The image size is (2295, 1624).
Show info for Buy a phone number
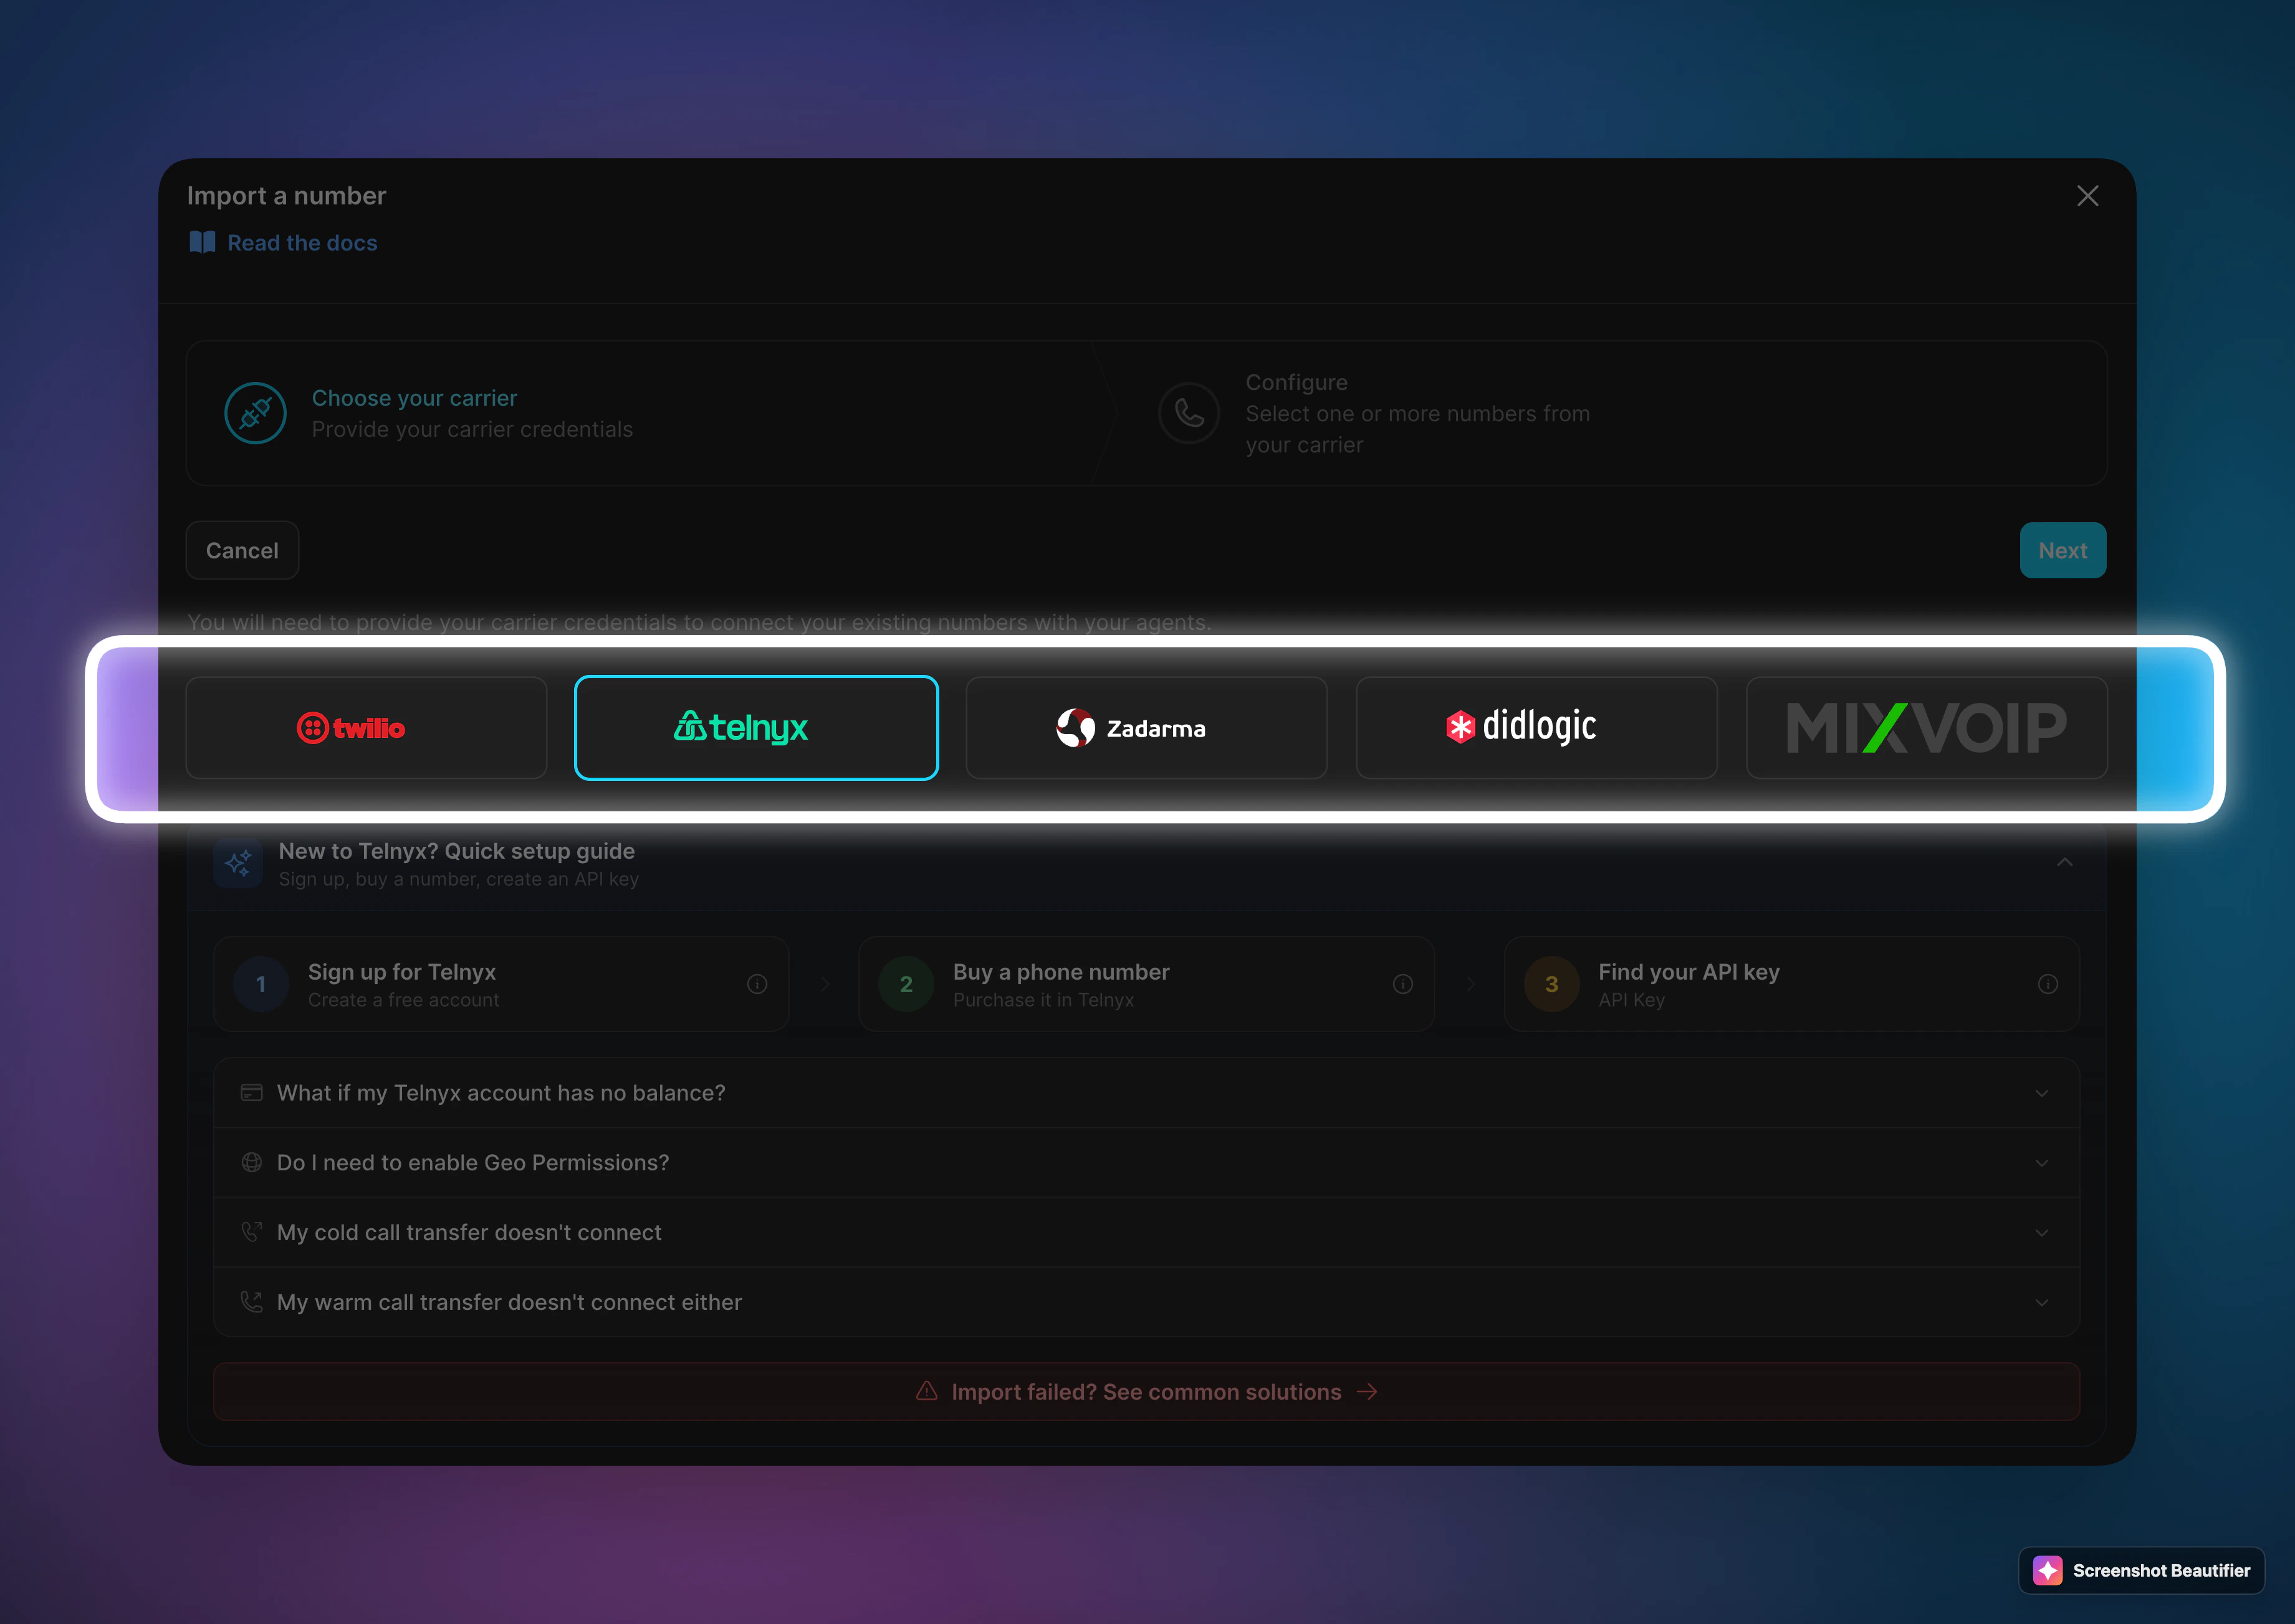(x=1403, y=984)
